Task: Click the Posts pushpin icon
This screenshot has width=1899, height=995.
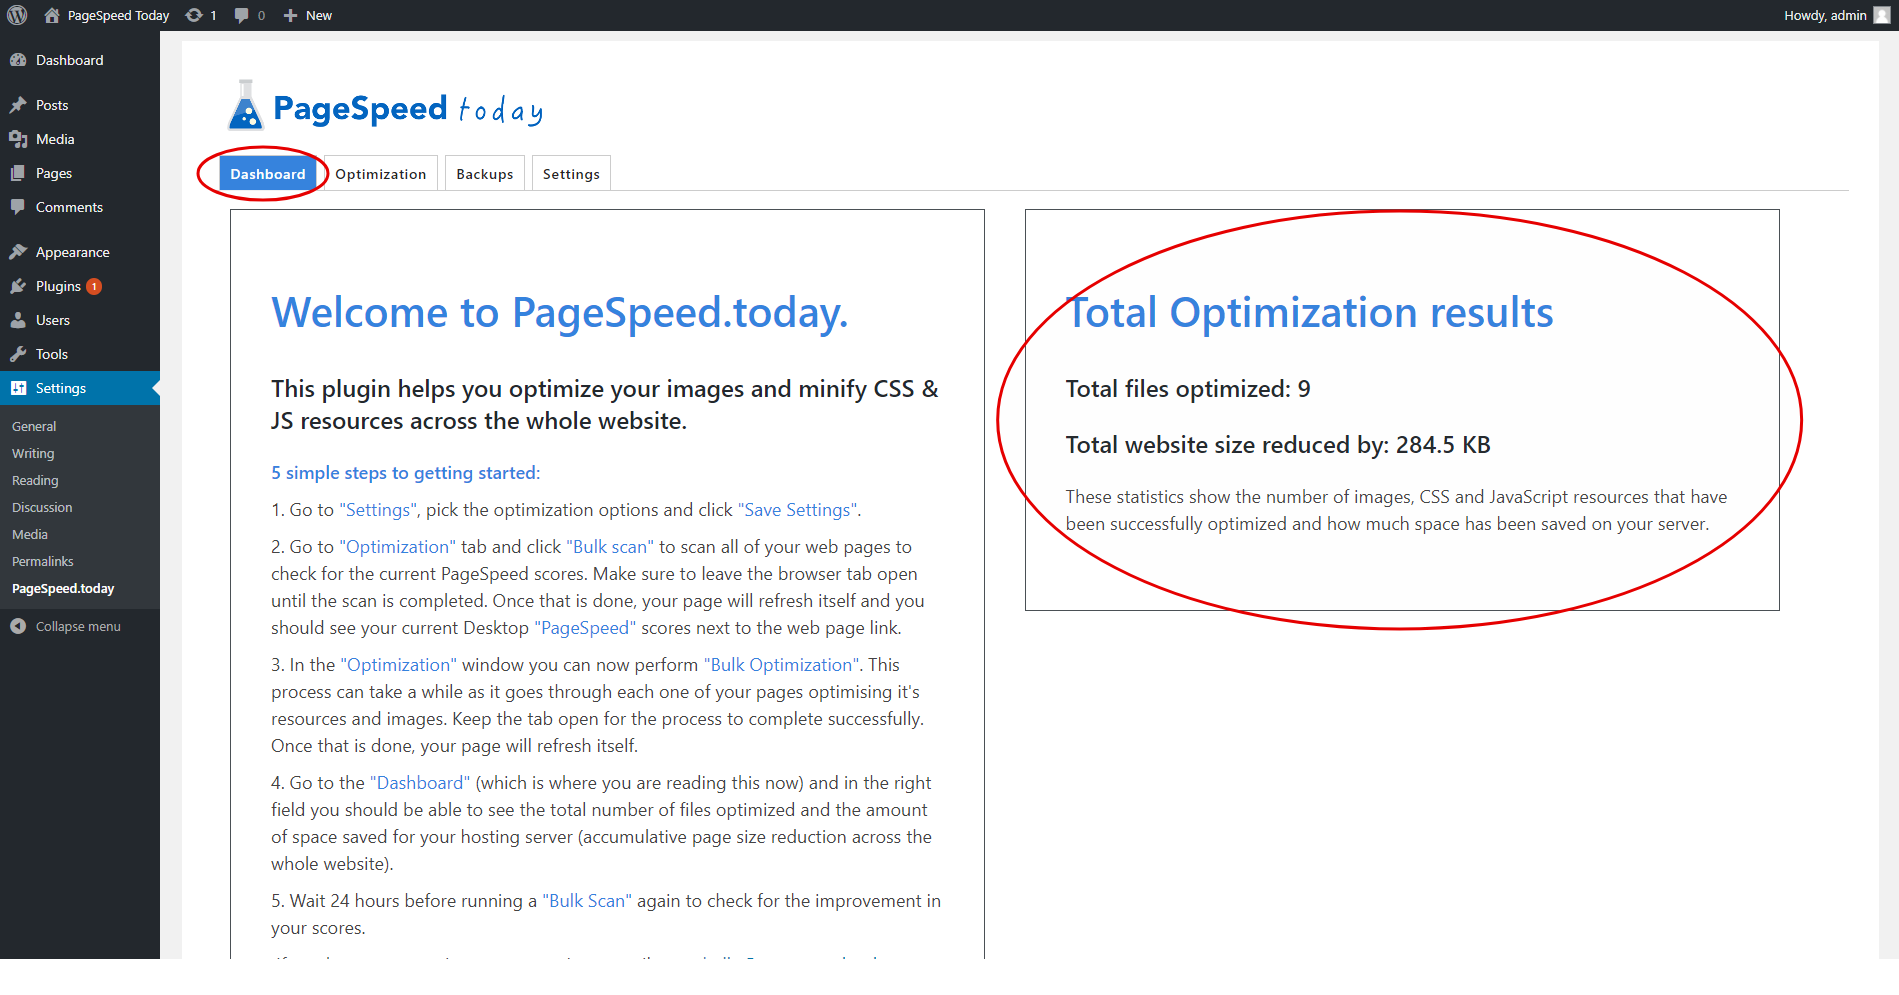Action: coord(18,105)
